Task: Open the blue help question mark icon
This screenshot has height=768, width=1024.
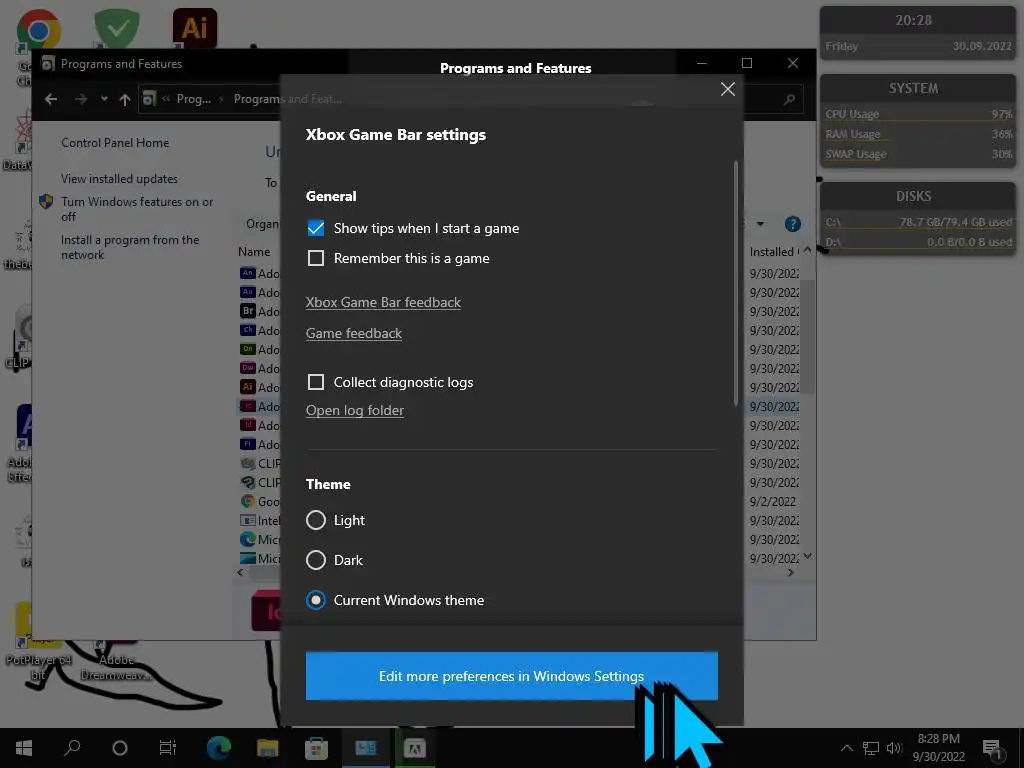Action: pyautogui.click(x=792, y=224)
